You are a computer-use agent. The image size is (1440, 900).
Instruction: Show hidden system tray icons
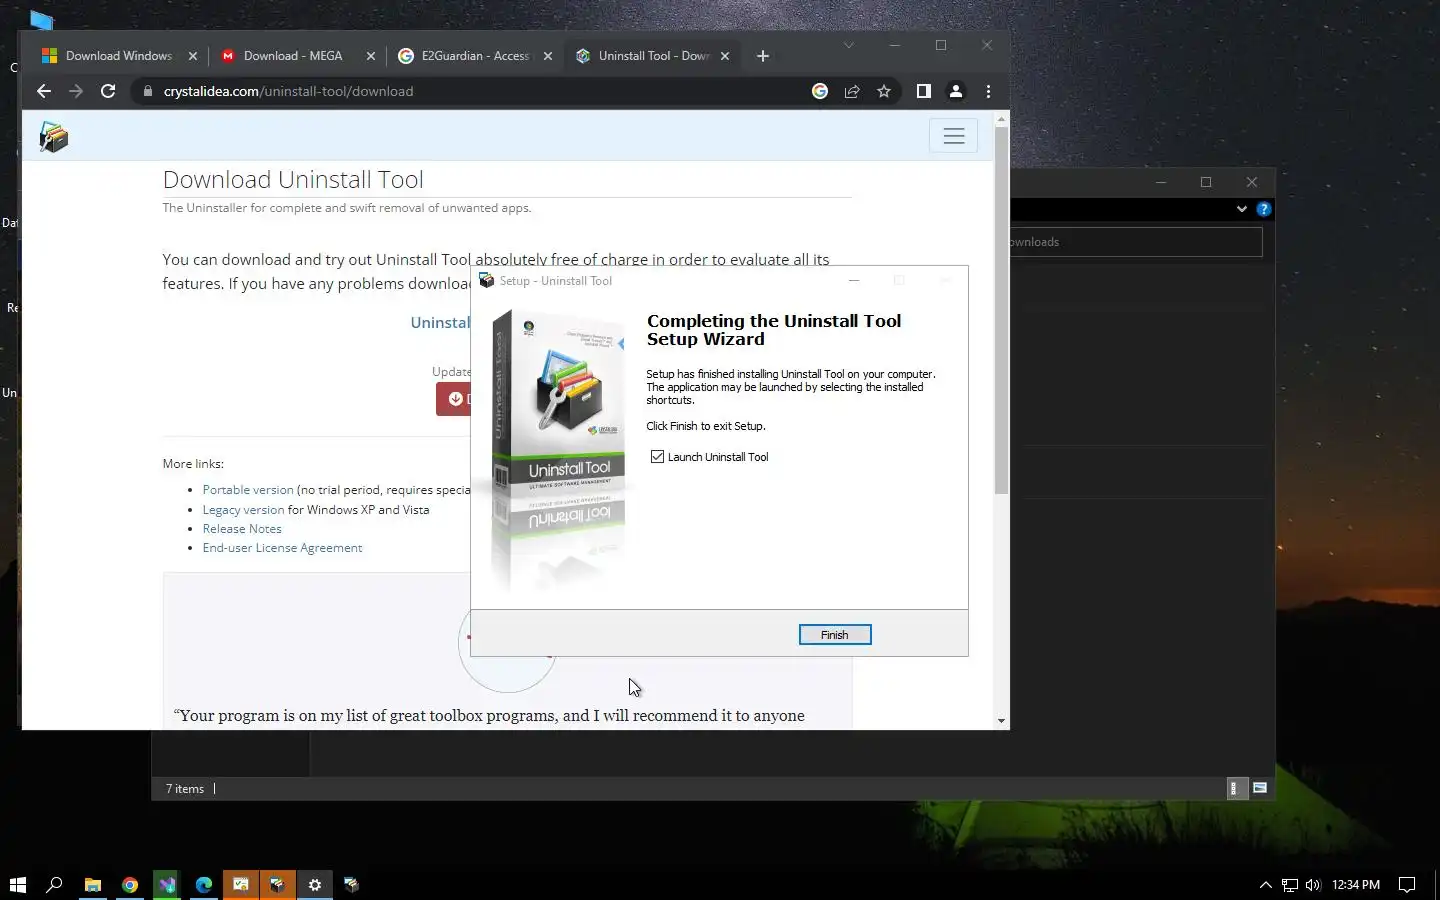click(x=1265, y=884)
